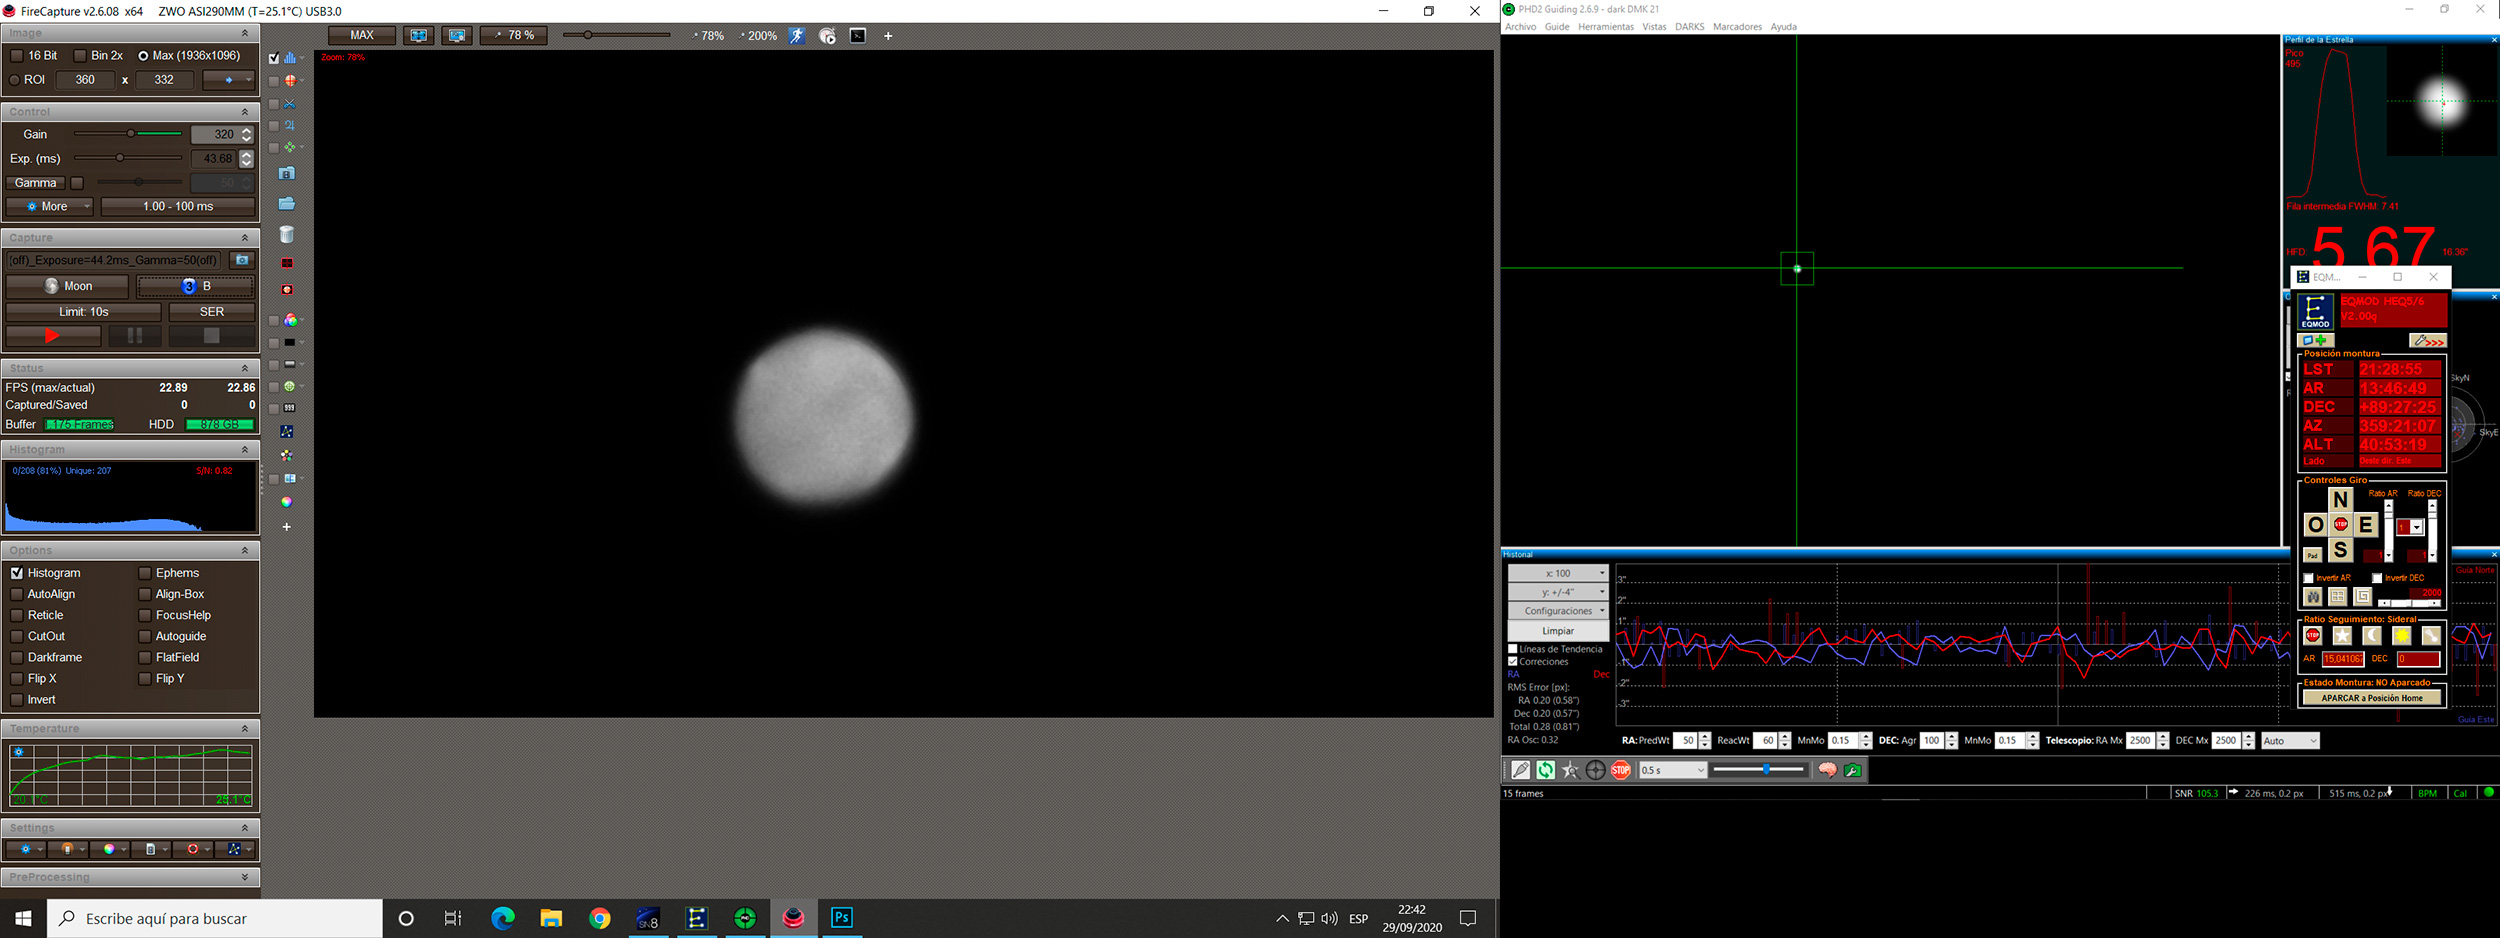
Task: Open FireCapture capture folder icon
Action: pyautogui.click(x=287, y=204)
